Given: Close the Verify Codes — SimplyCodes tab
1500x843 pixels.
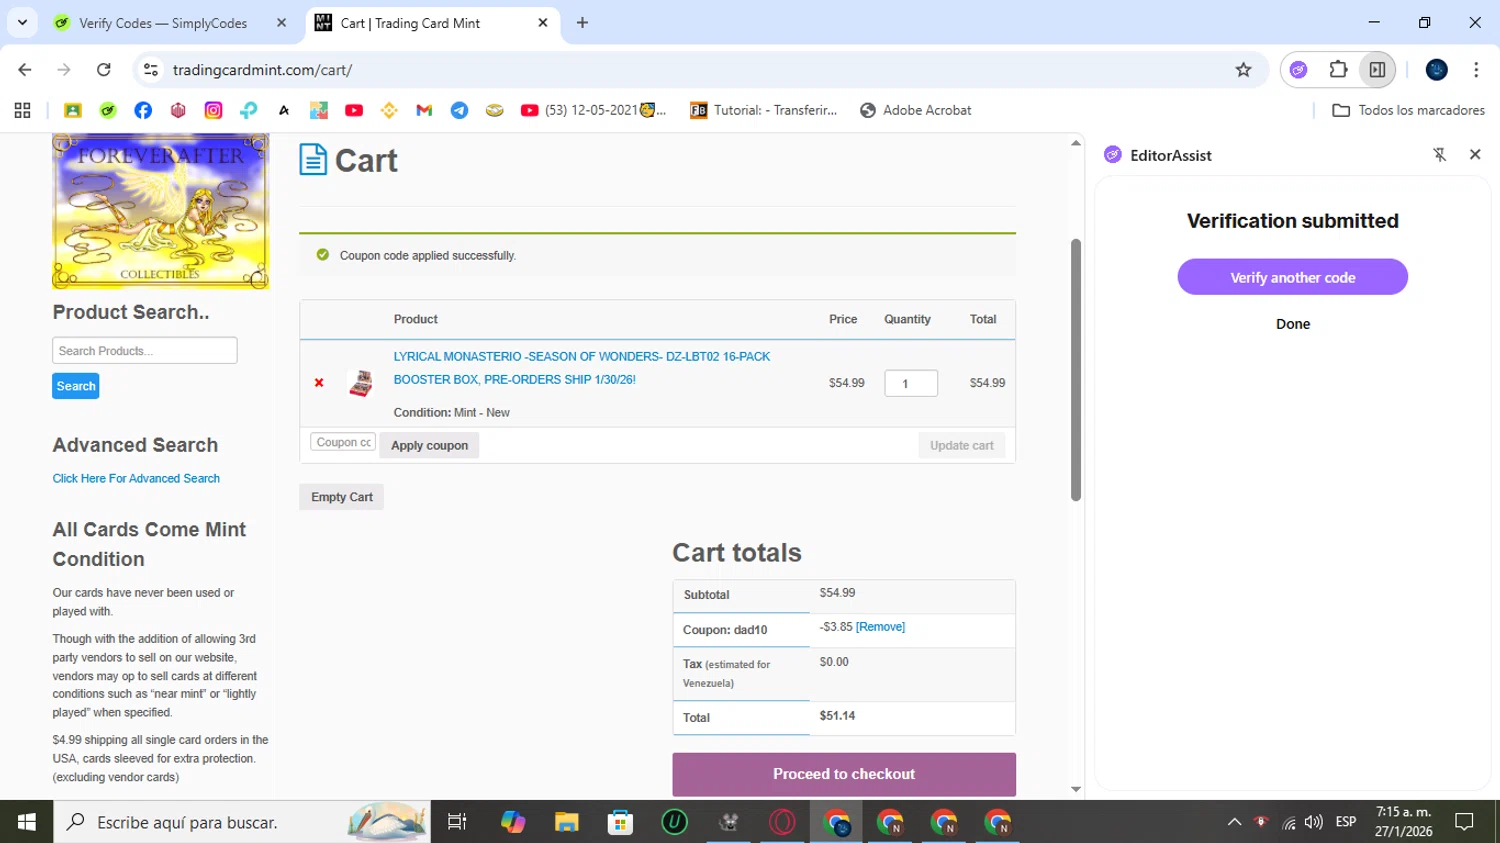Looking at the screenshot, I should click(281, 23).
